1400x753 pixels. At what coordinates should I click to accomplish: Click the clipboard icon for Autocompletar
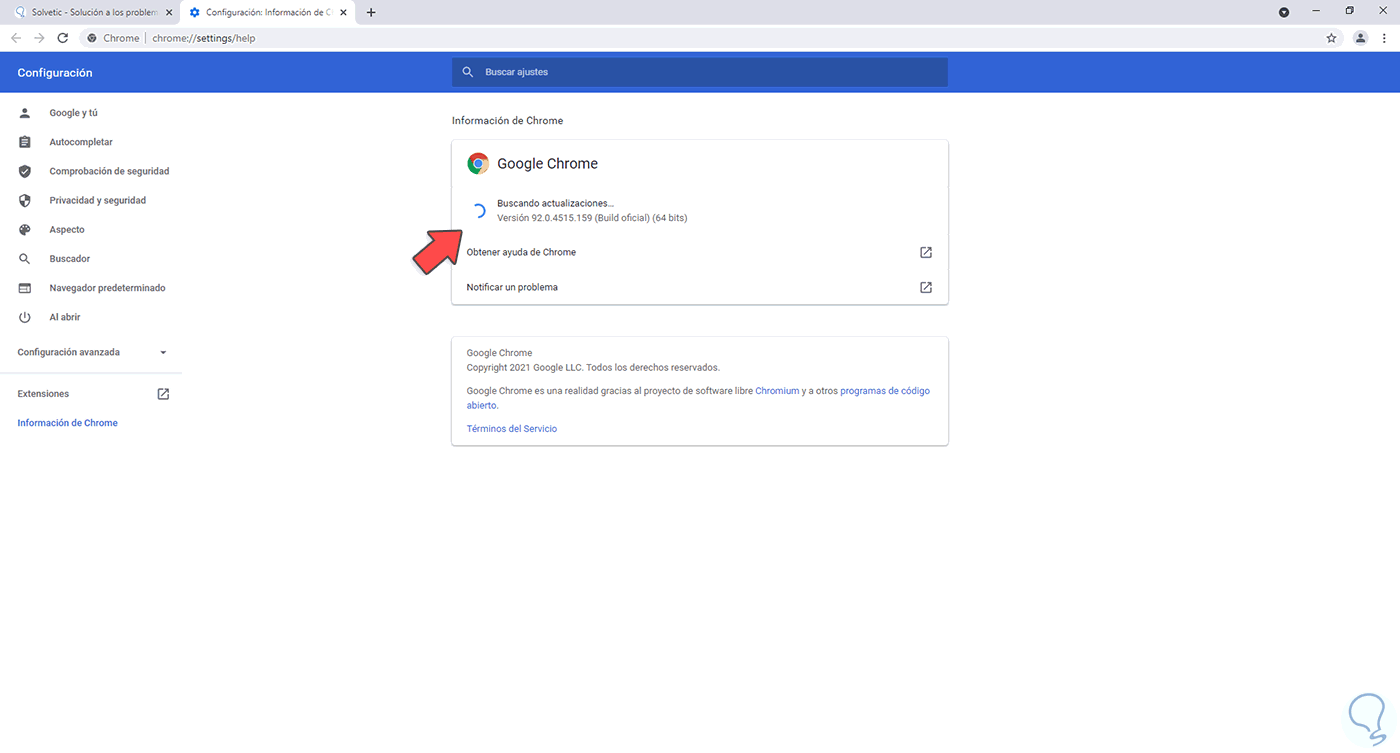pos(25,142)
